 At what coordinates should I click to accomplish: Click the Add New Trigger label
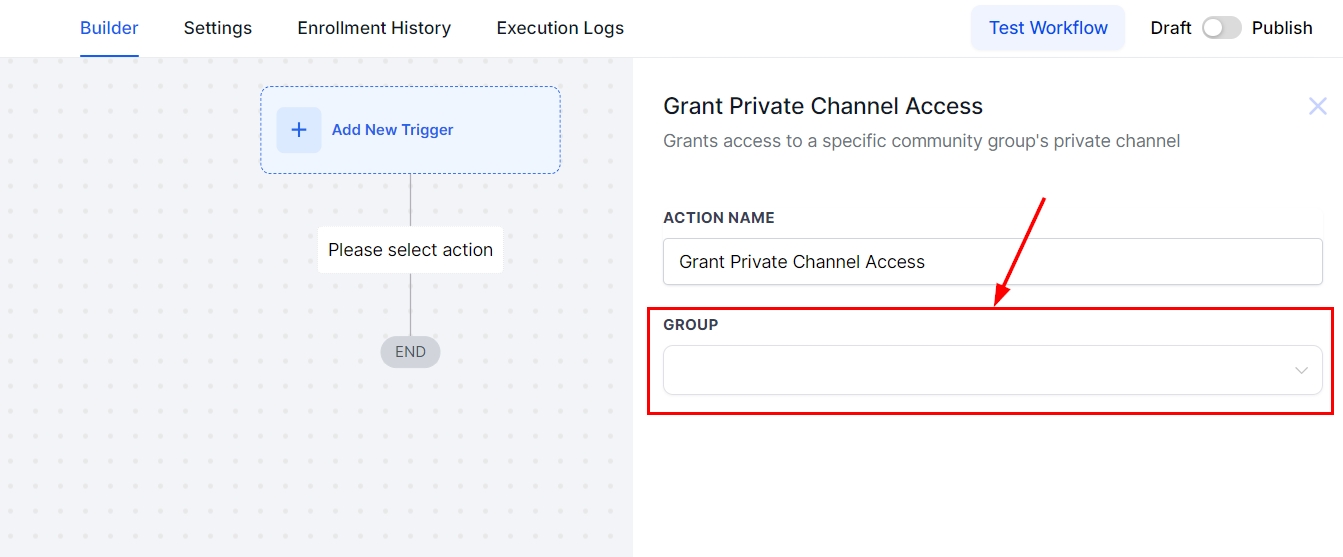coord(393,130)
